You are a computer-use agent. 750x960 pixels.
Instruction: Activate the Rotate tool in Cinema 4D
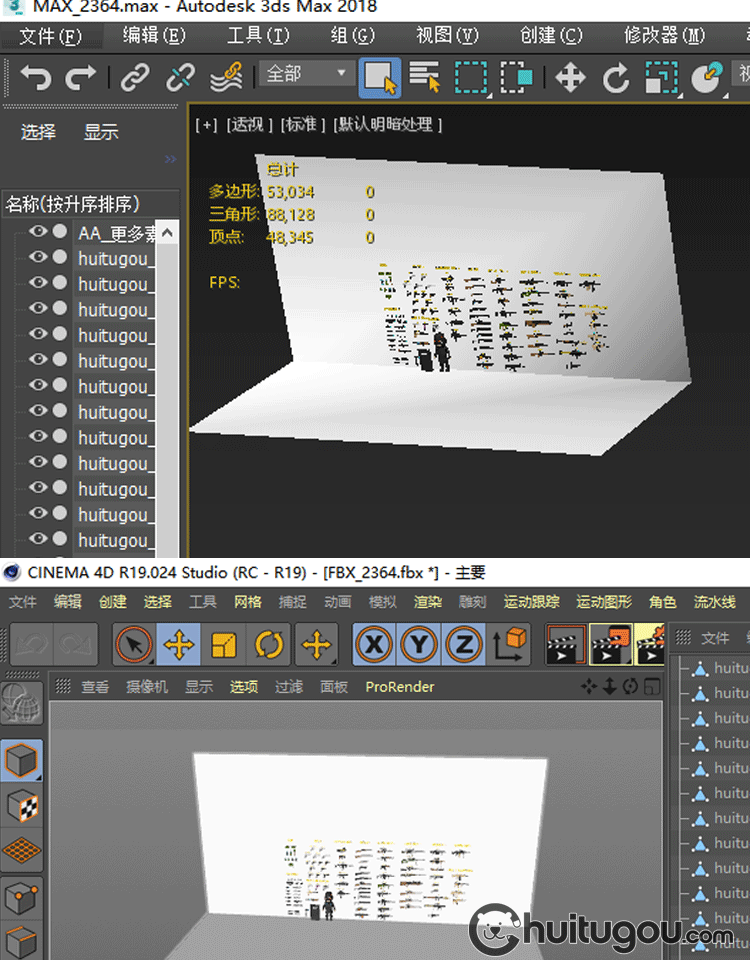click(268, 645)
